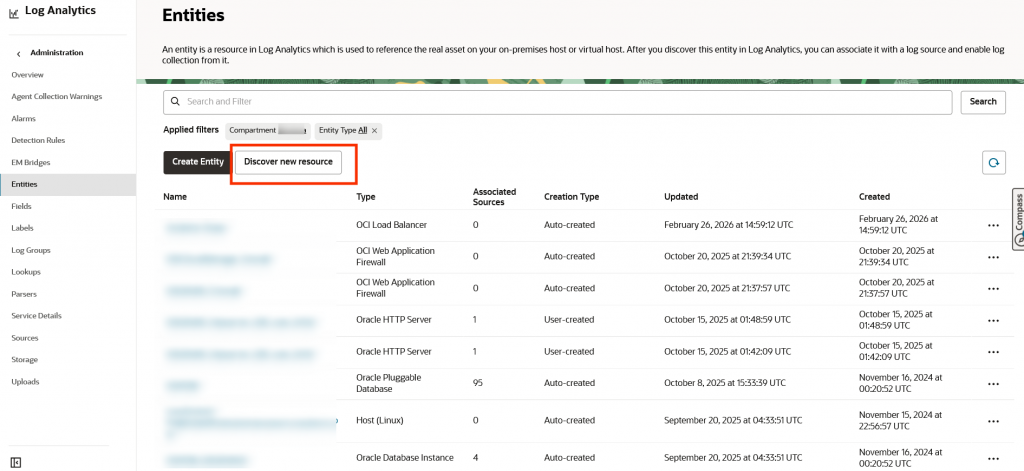This screenshot has height=471, width=1024.
Task: Open the entity name link for Load Balancer
Action: (x=197, y=227)
